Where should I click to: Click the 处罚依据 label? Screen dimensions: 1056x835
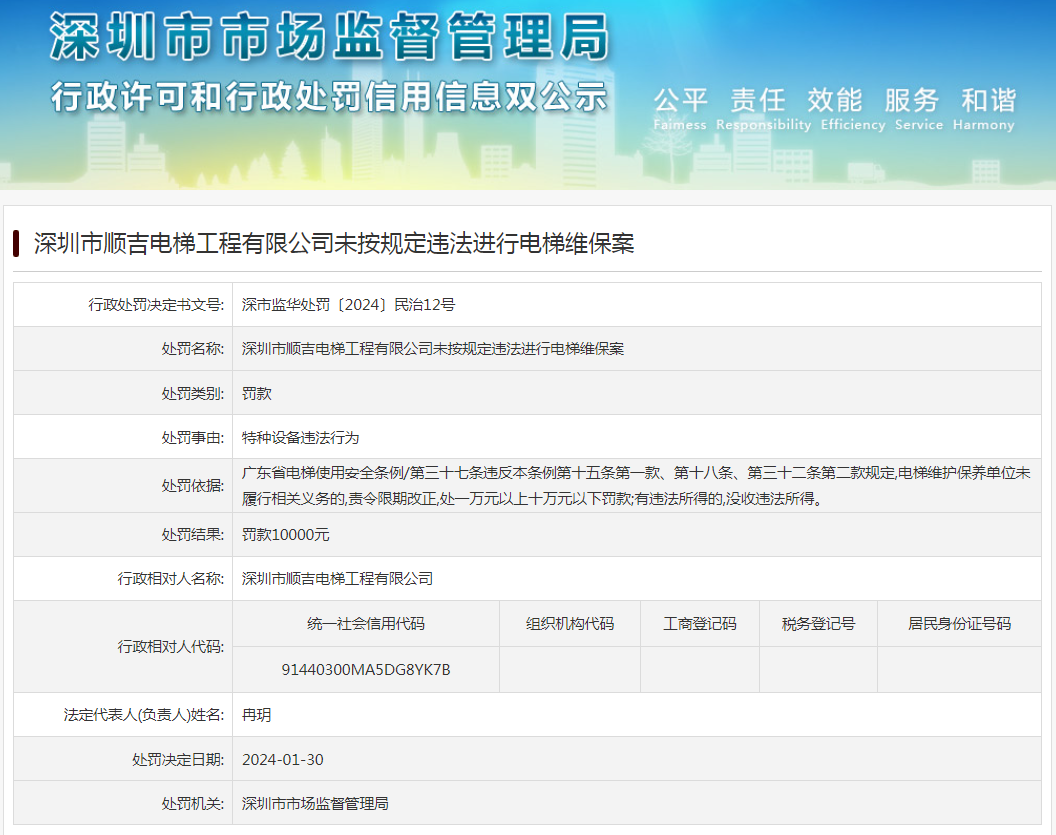pyautogui.click(x=193, y=486)
